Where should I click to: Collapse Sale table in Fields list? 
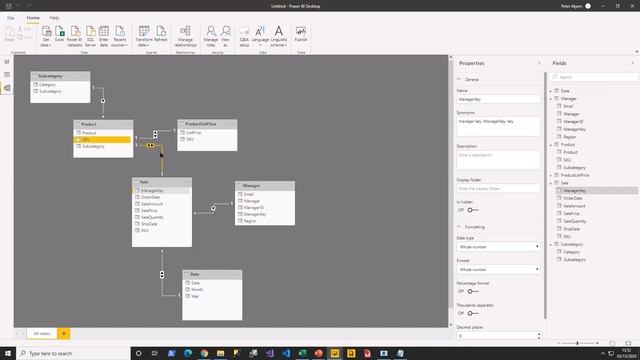pos(551,183)
